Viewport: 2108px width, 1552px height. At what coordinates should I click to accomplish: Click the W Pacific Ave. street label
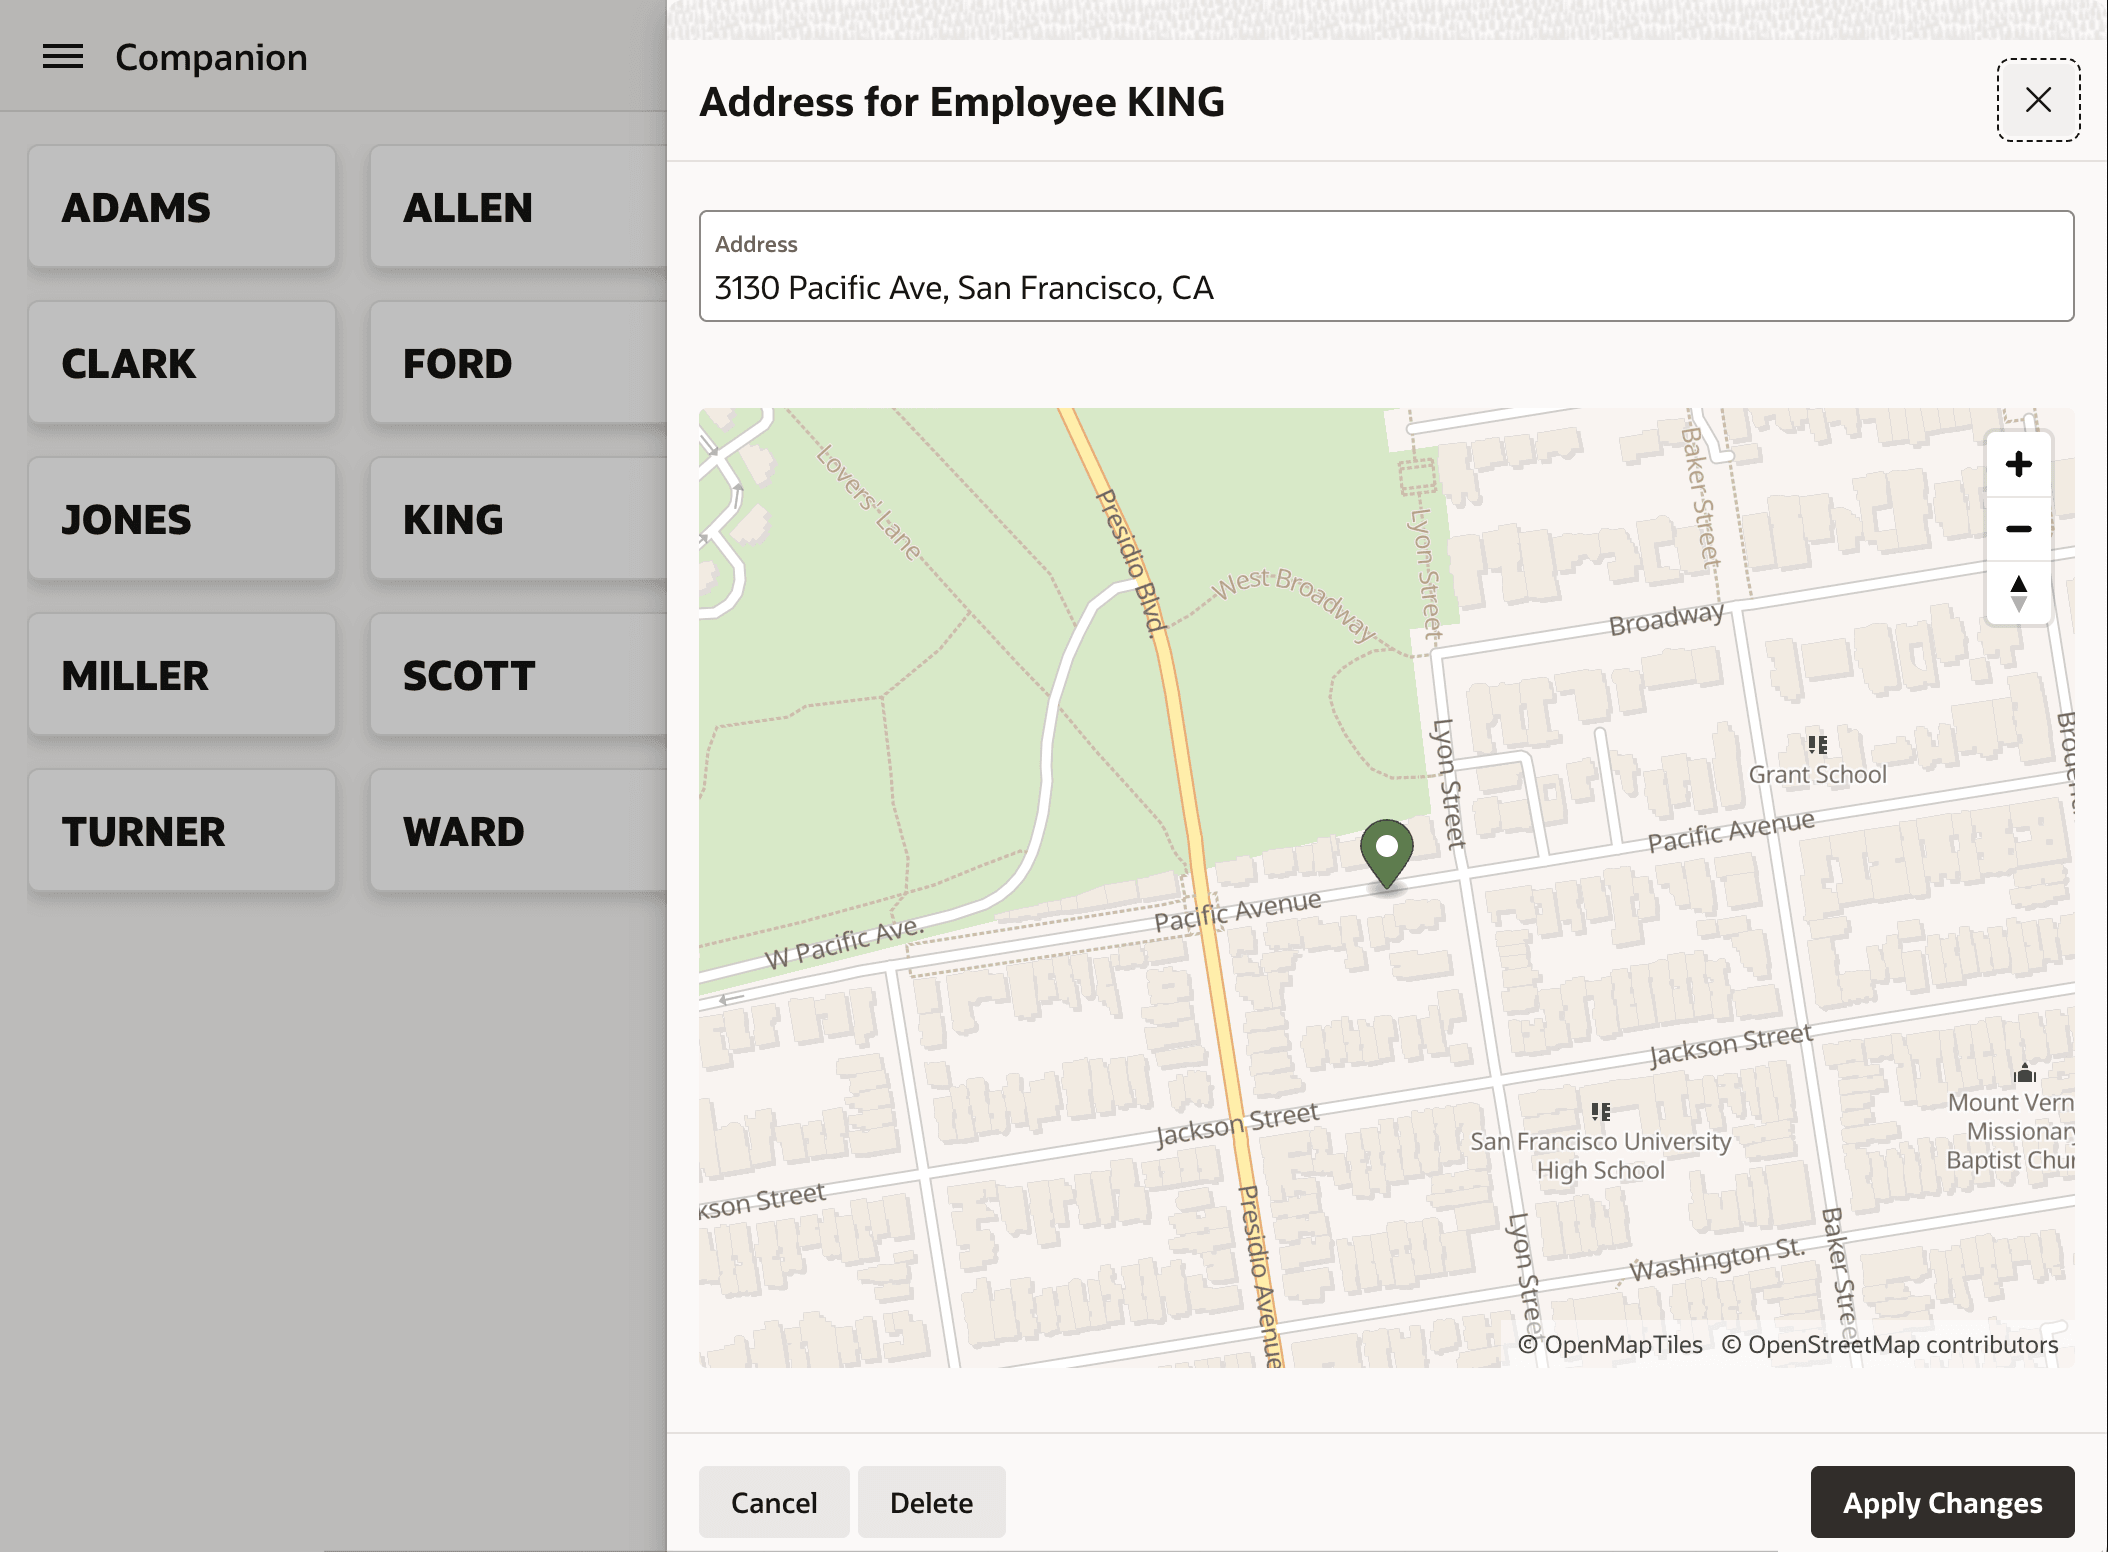844,943
